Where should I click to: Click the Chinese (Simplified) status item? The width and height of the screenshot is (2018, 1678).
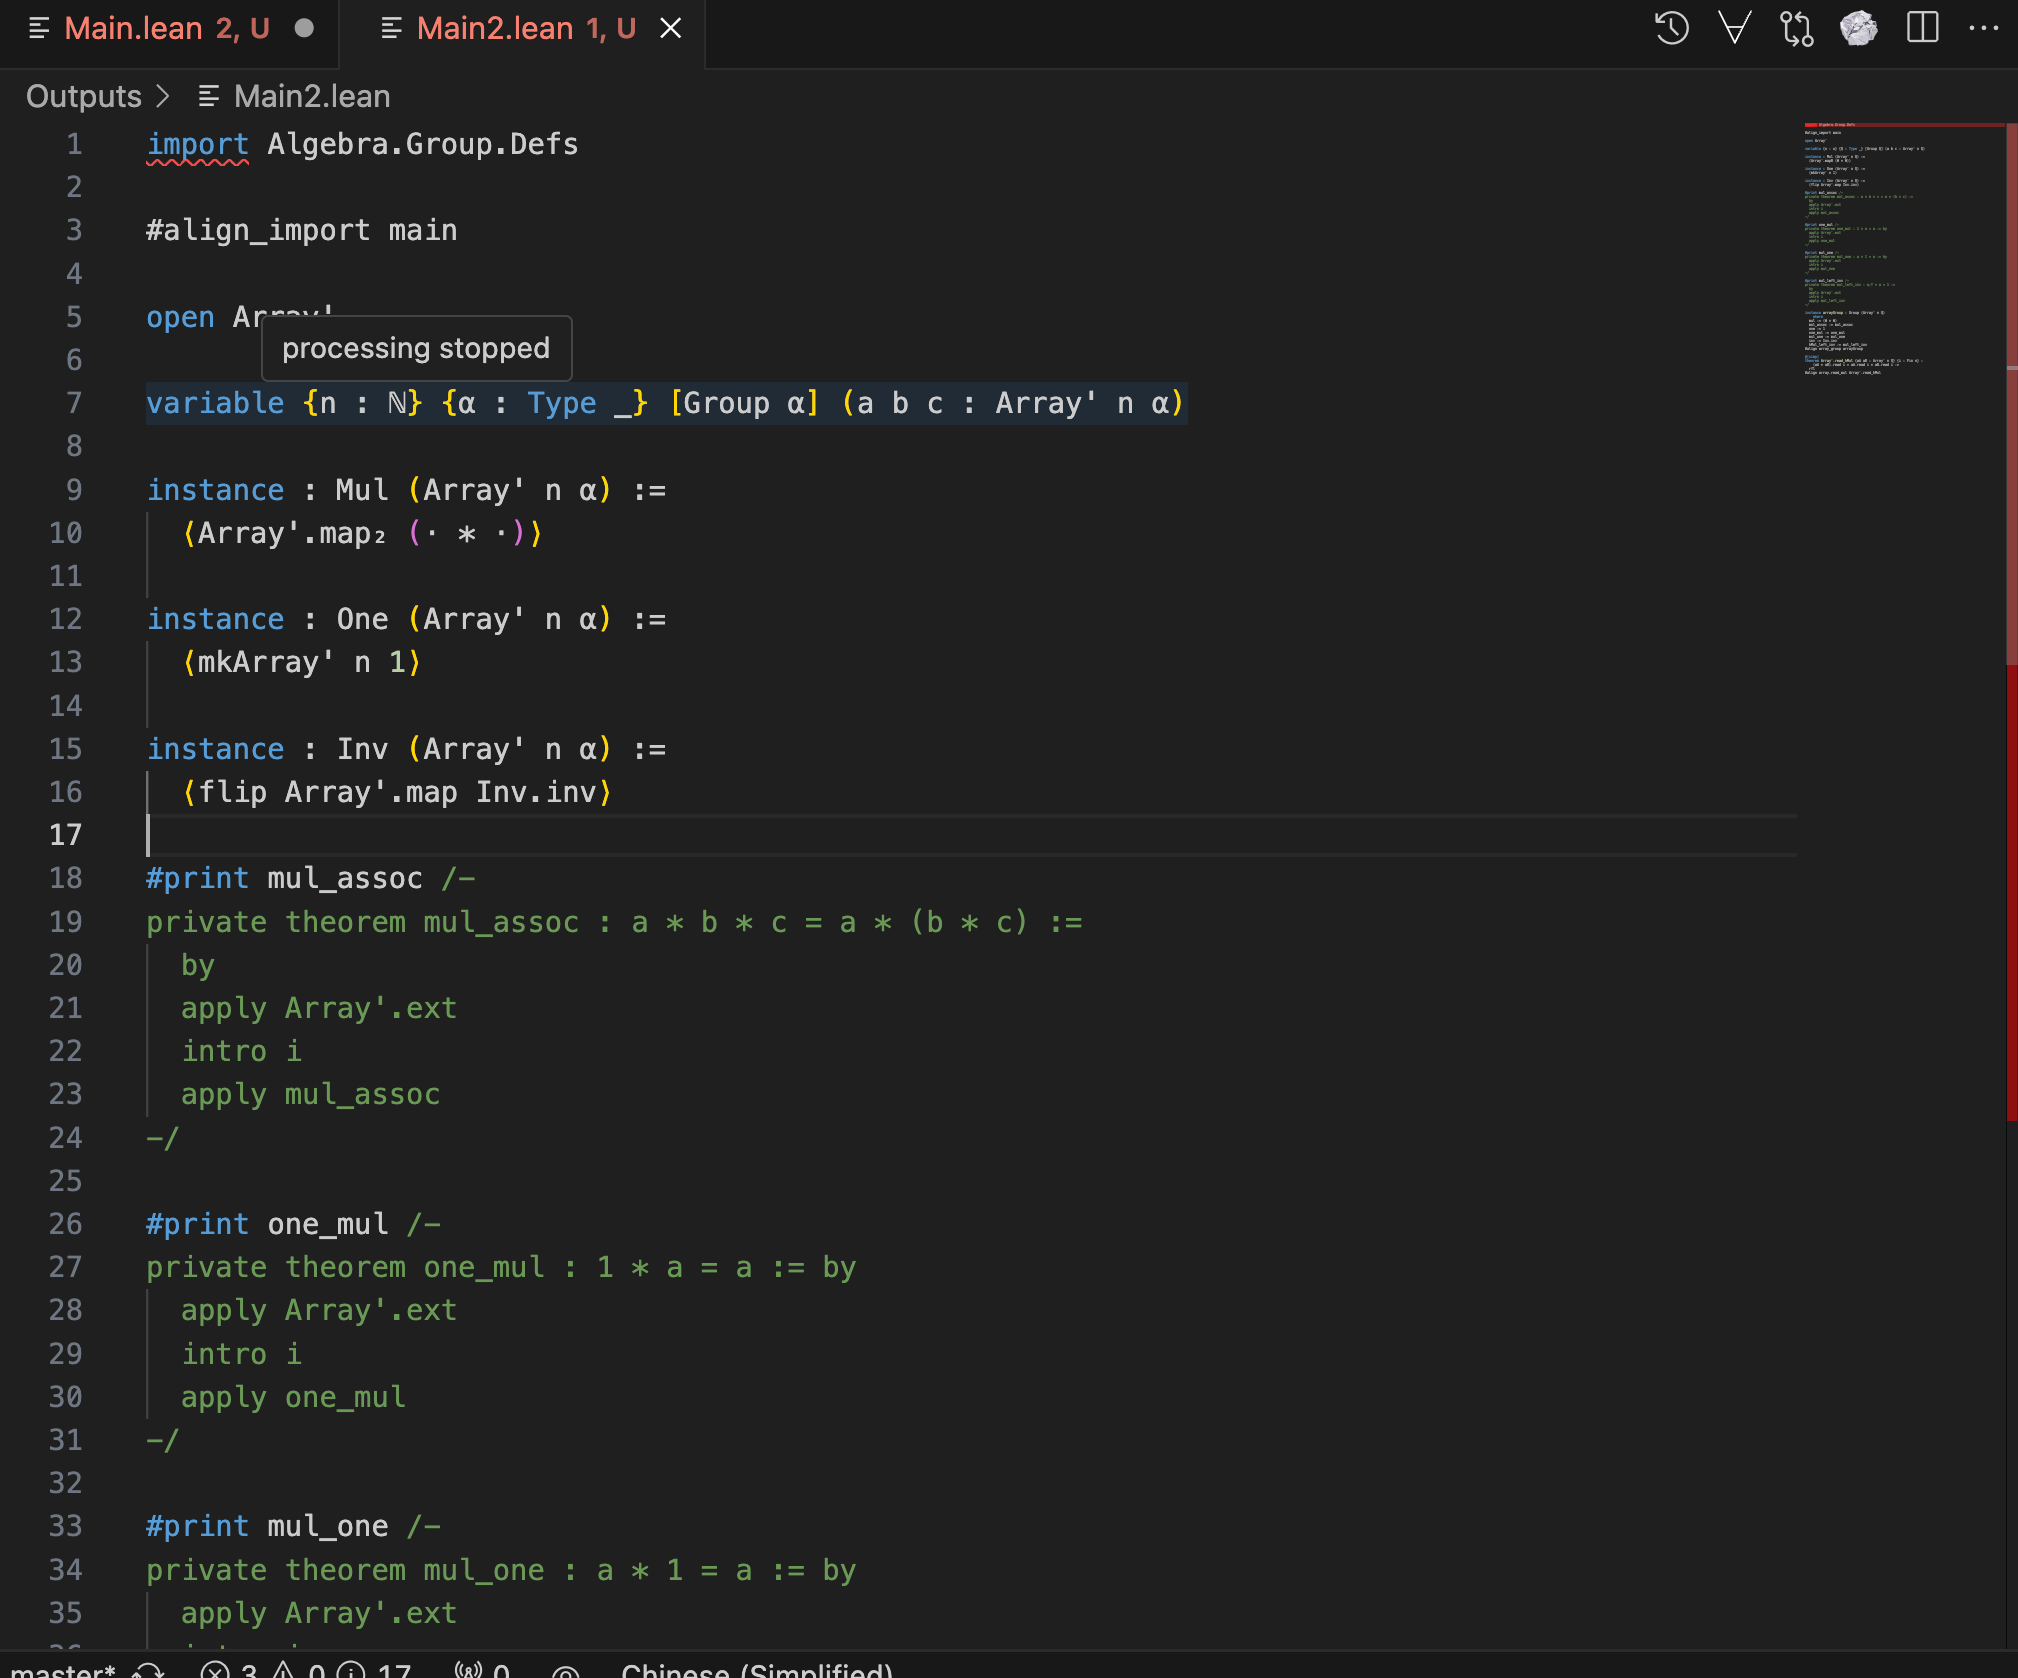coord(757,1669)
